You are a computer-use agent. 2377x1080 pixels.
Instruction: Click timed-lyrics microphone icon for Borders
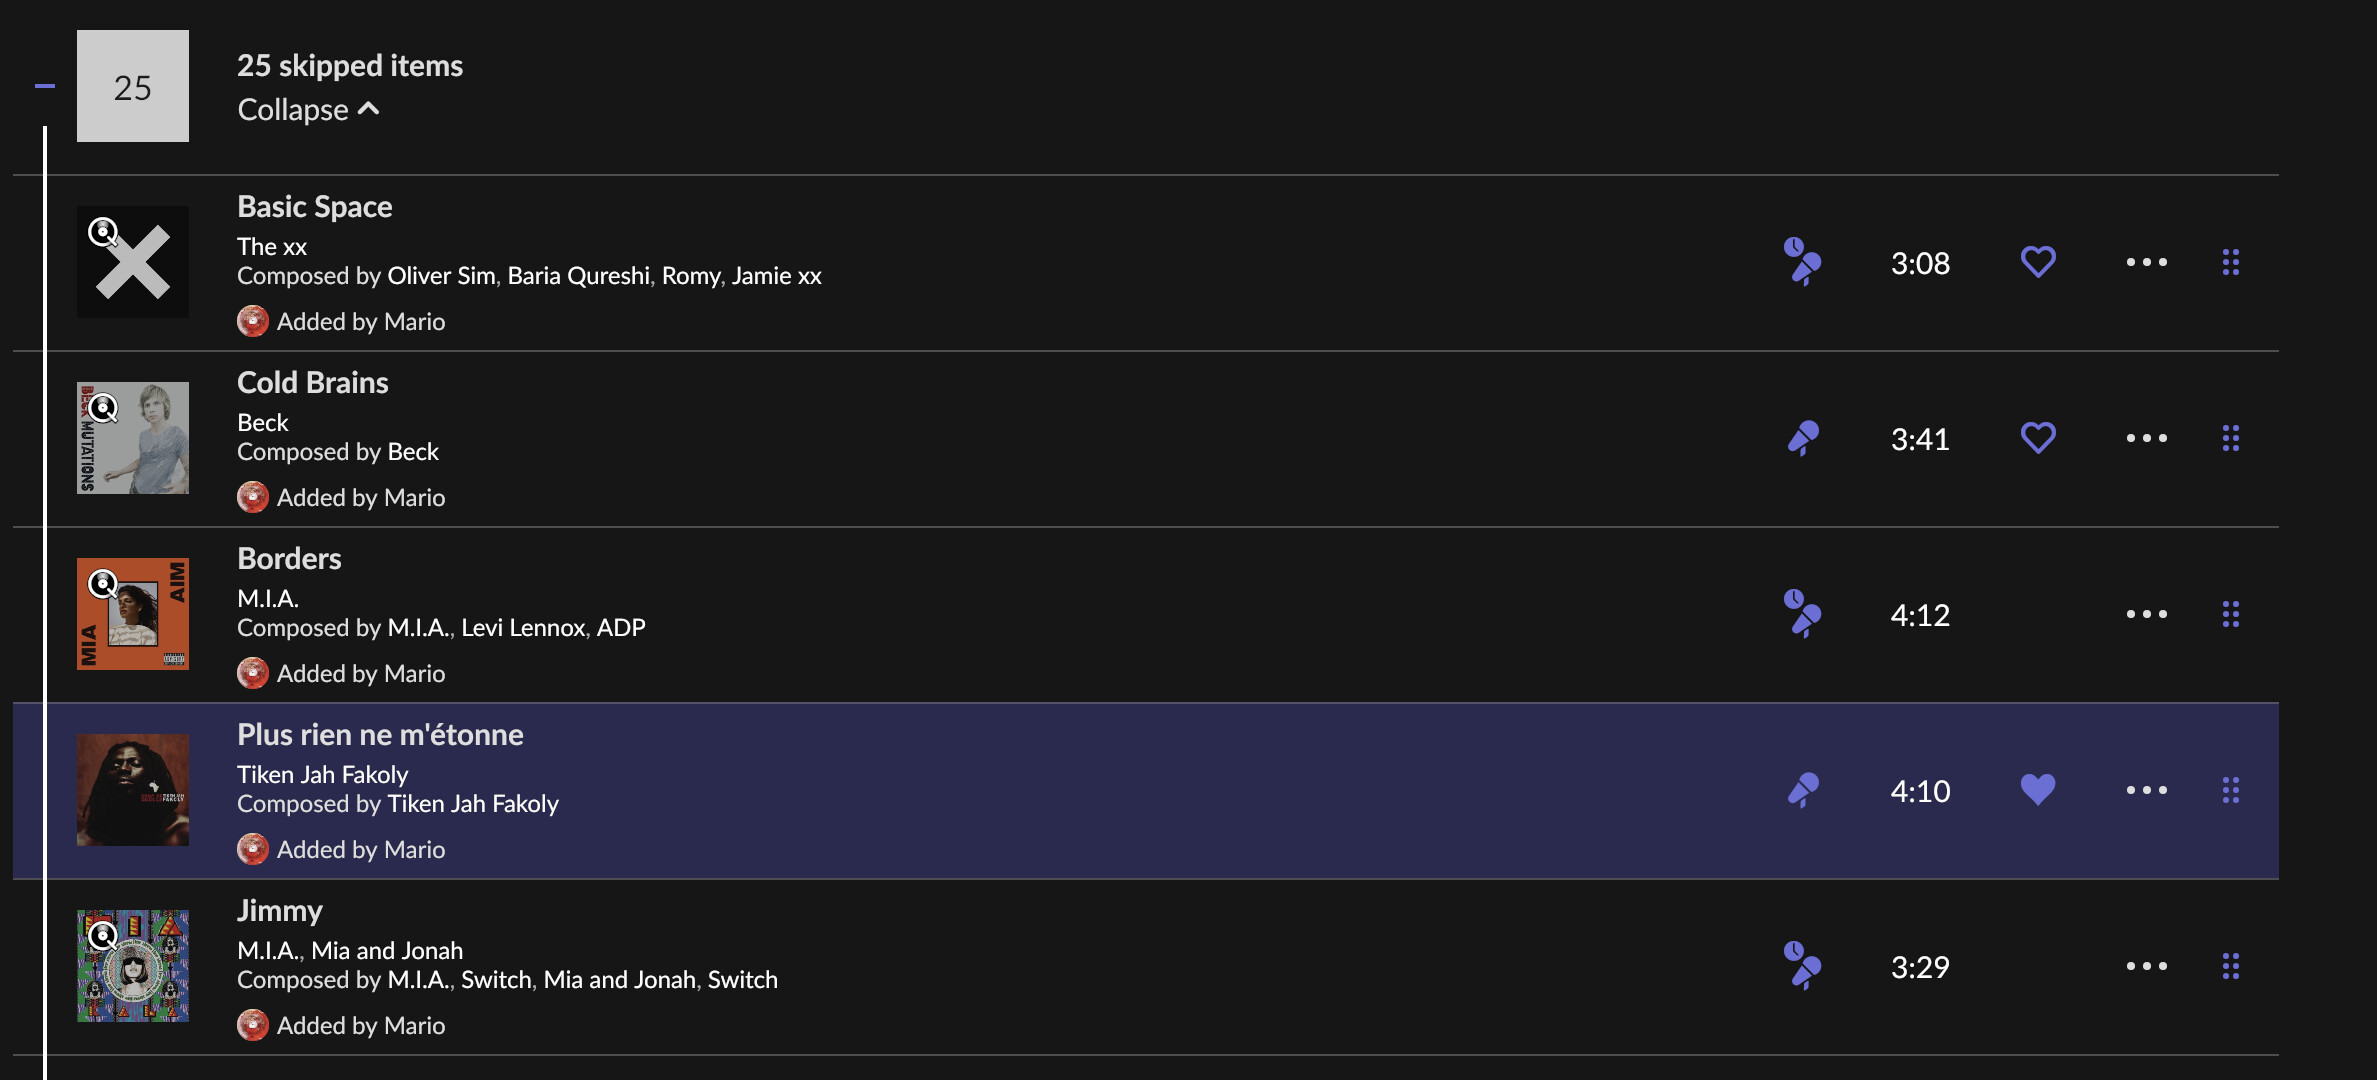pyautogui.click(x=1802, y=614)
